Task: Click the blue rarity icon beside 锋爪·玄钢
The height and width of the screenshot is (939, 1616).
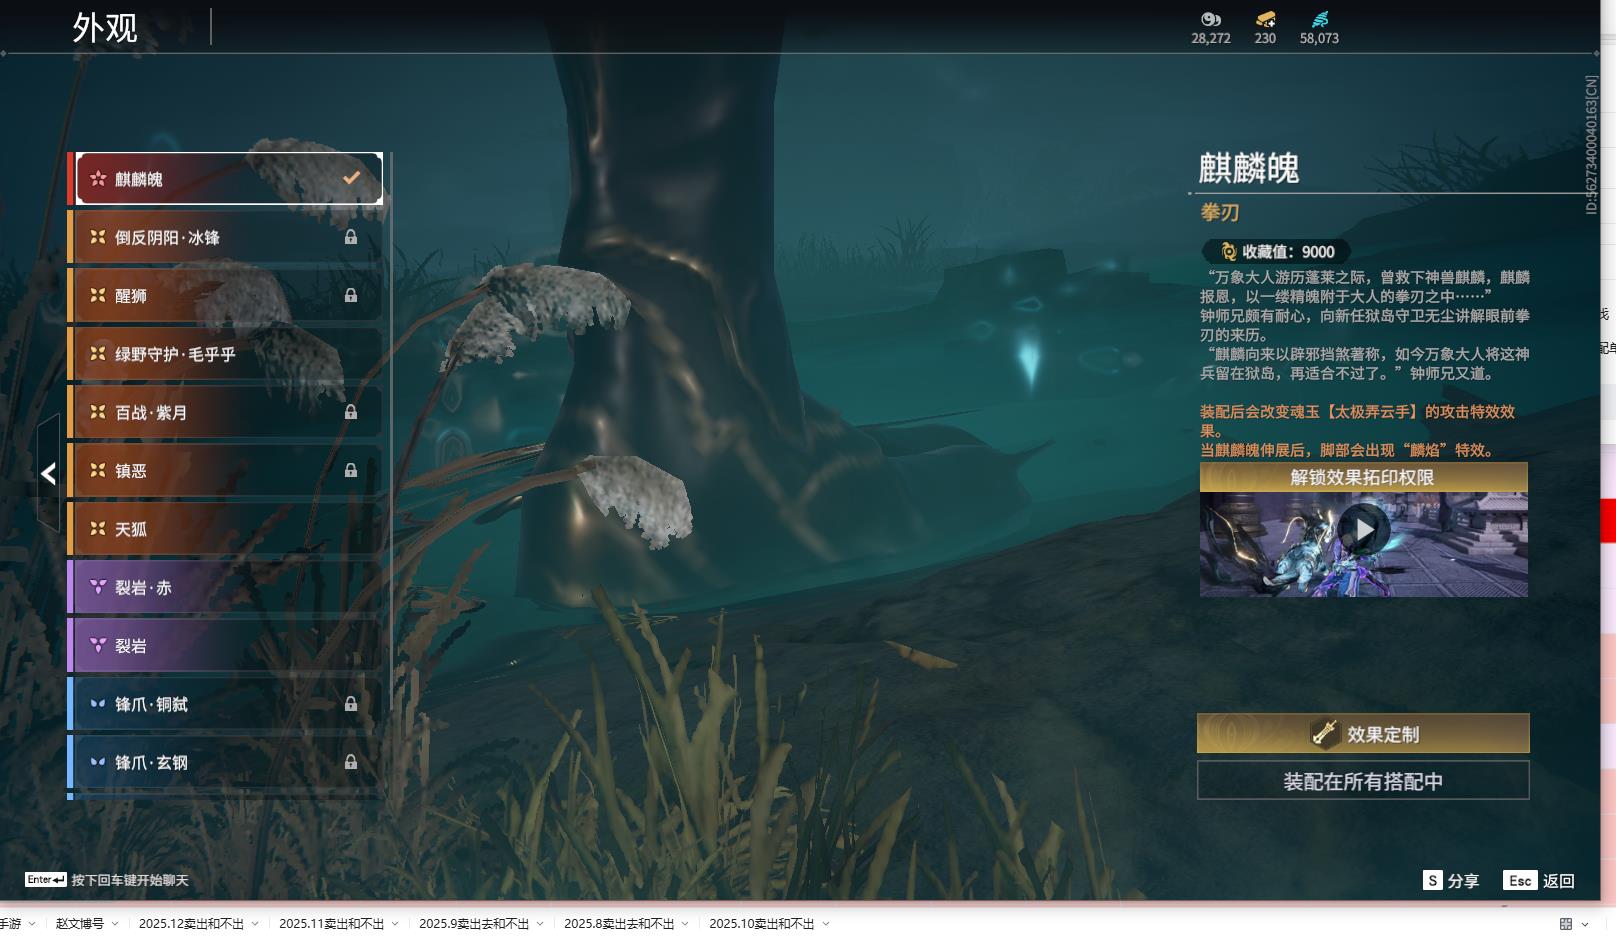Action: [98, 762]
